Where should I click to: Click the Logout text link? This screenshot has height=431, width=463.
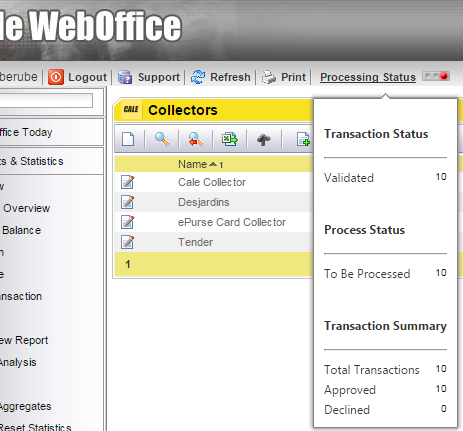tap(87, 77)
